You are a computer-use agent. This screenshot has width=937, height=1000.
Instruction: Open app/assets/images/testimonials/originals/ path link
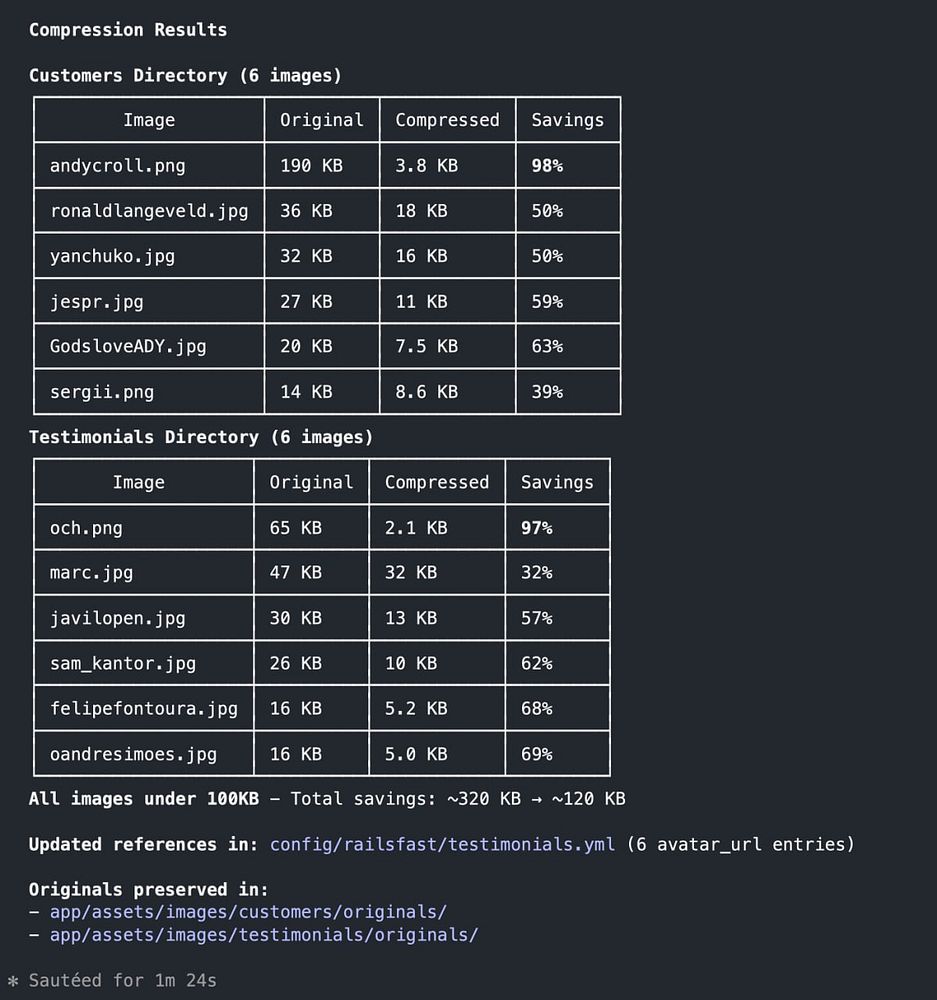click(263, 935)
